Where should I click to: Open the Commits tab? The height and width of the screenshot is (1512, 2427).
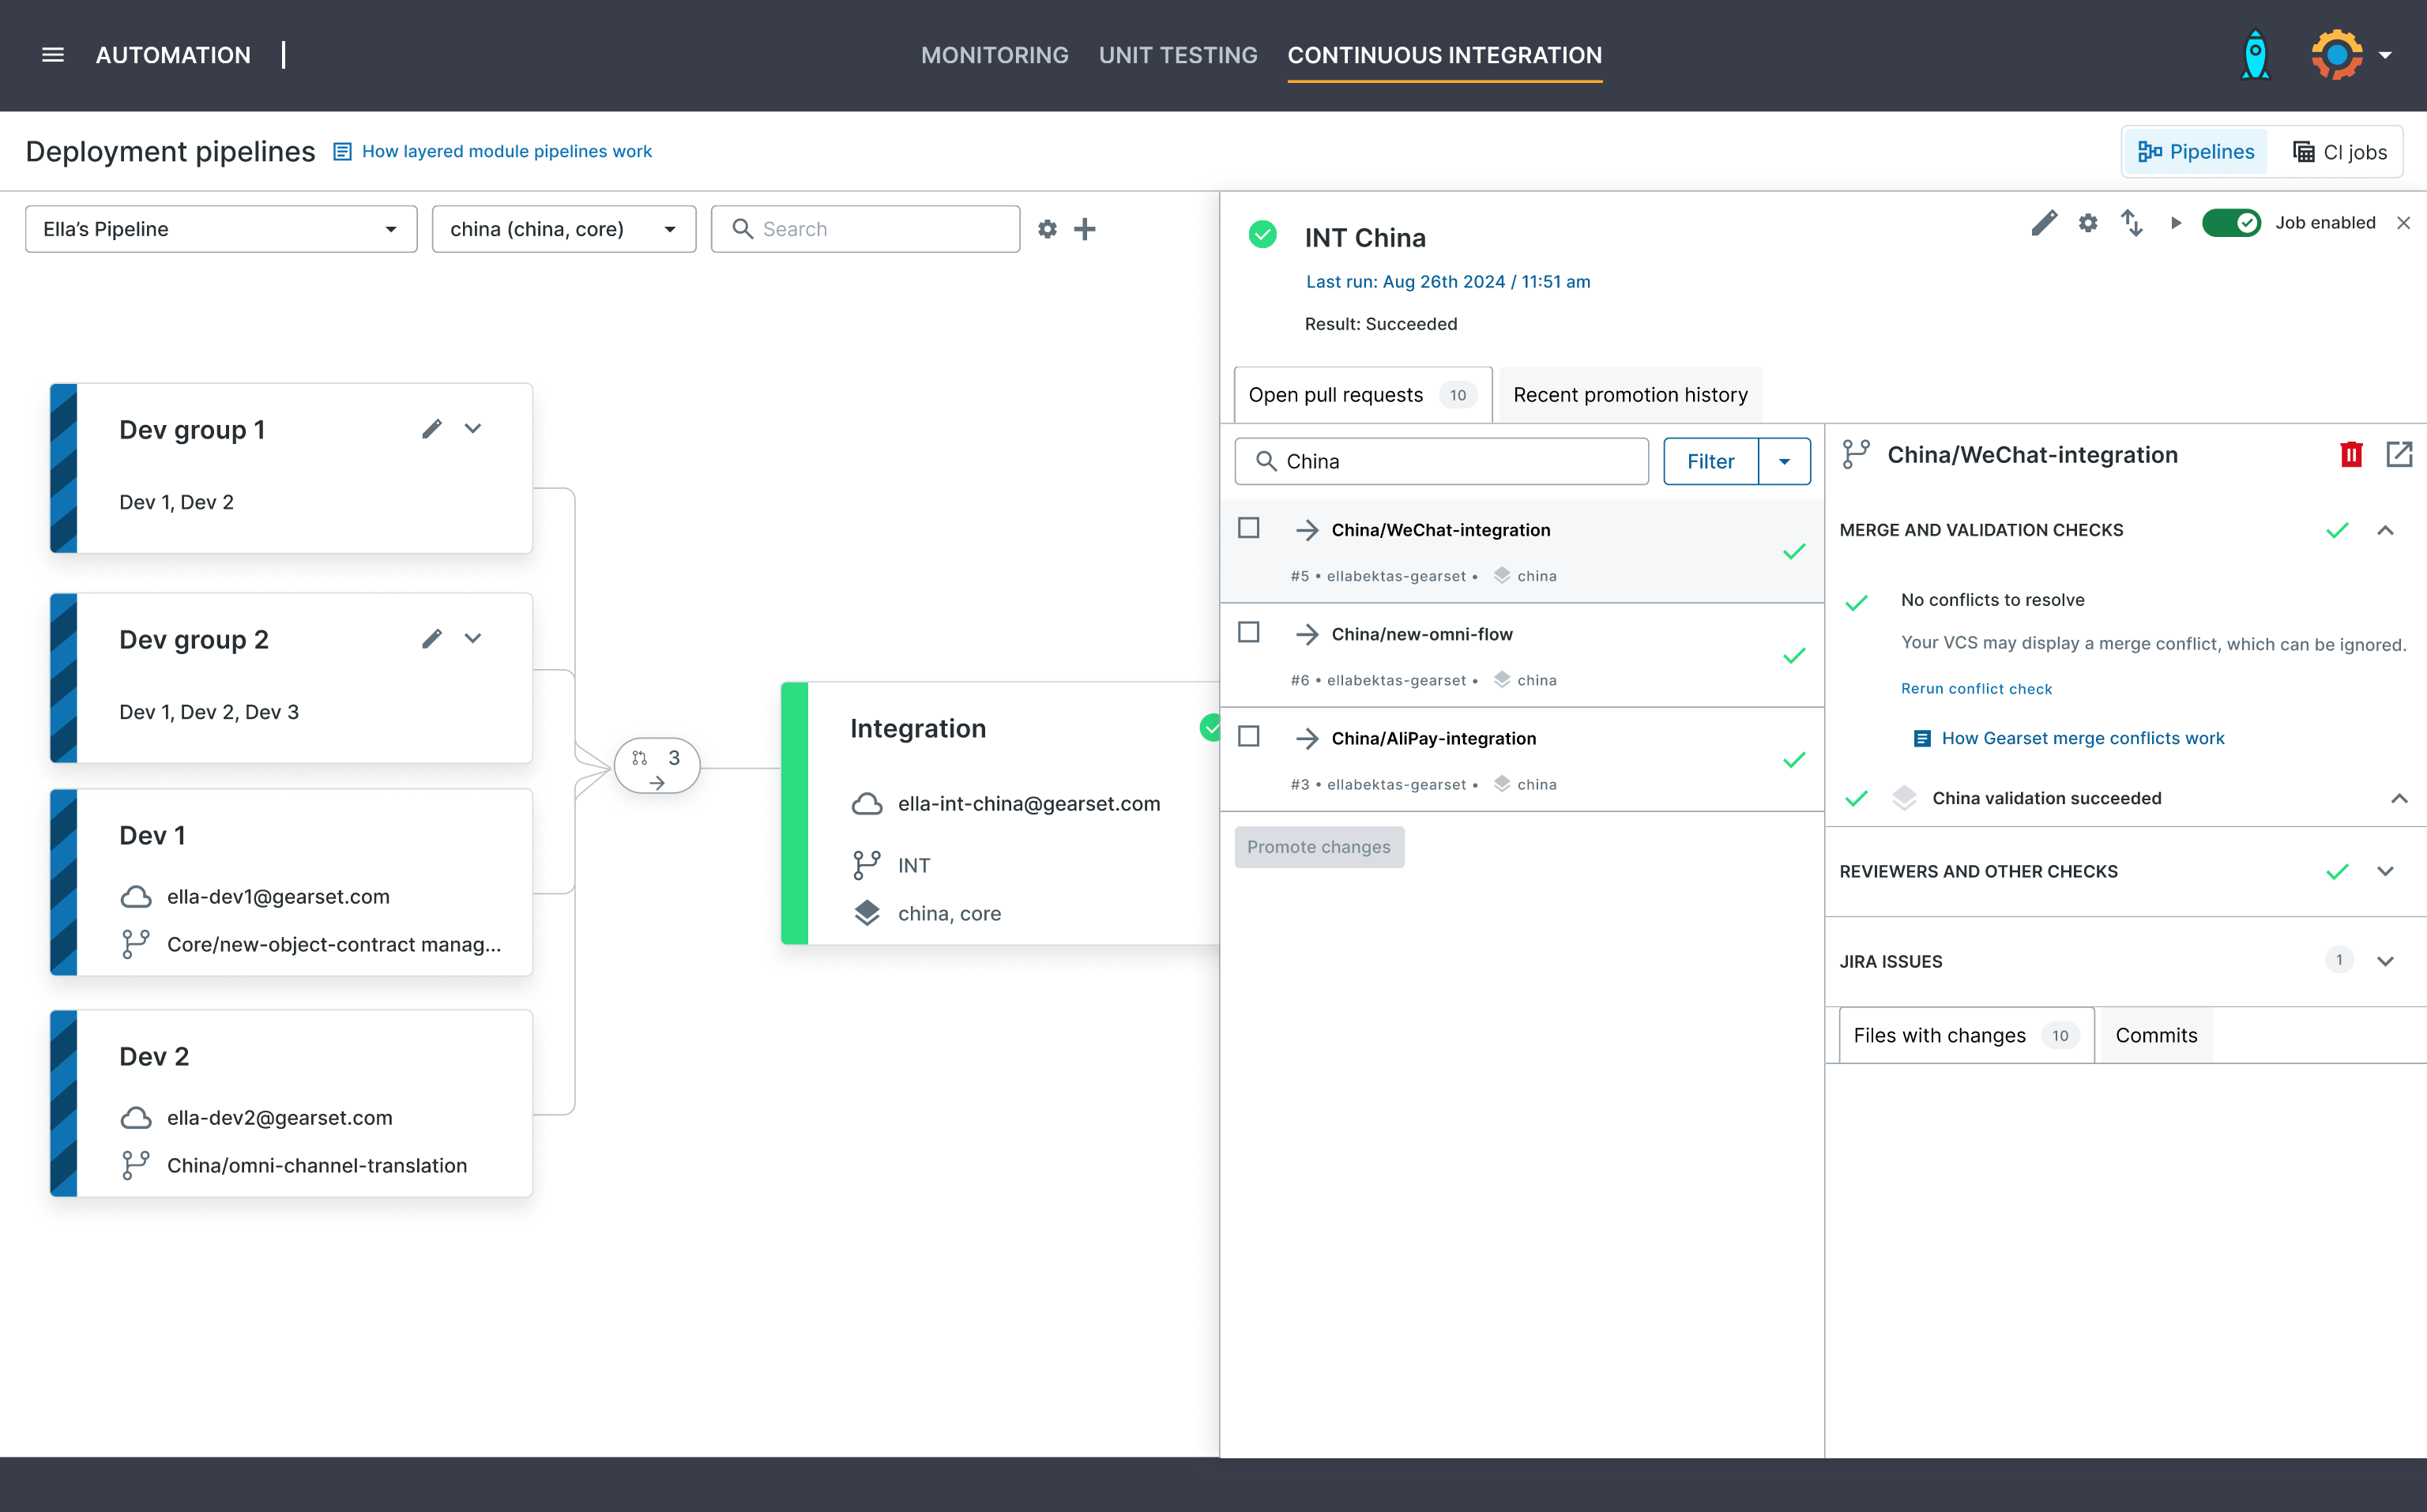(2156, 1035)
